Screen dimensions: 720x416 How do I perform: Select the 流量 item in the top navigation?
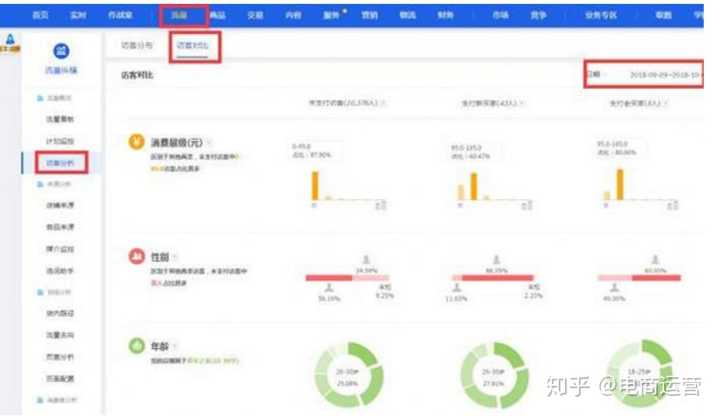tap(179, 15)
